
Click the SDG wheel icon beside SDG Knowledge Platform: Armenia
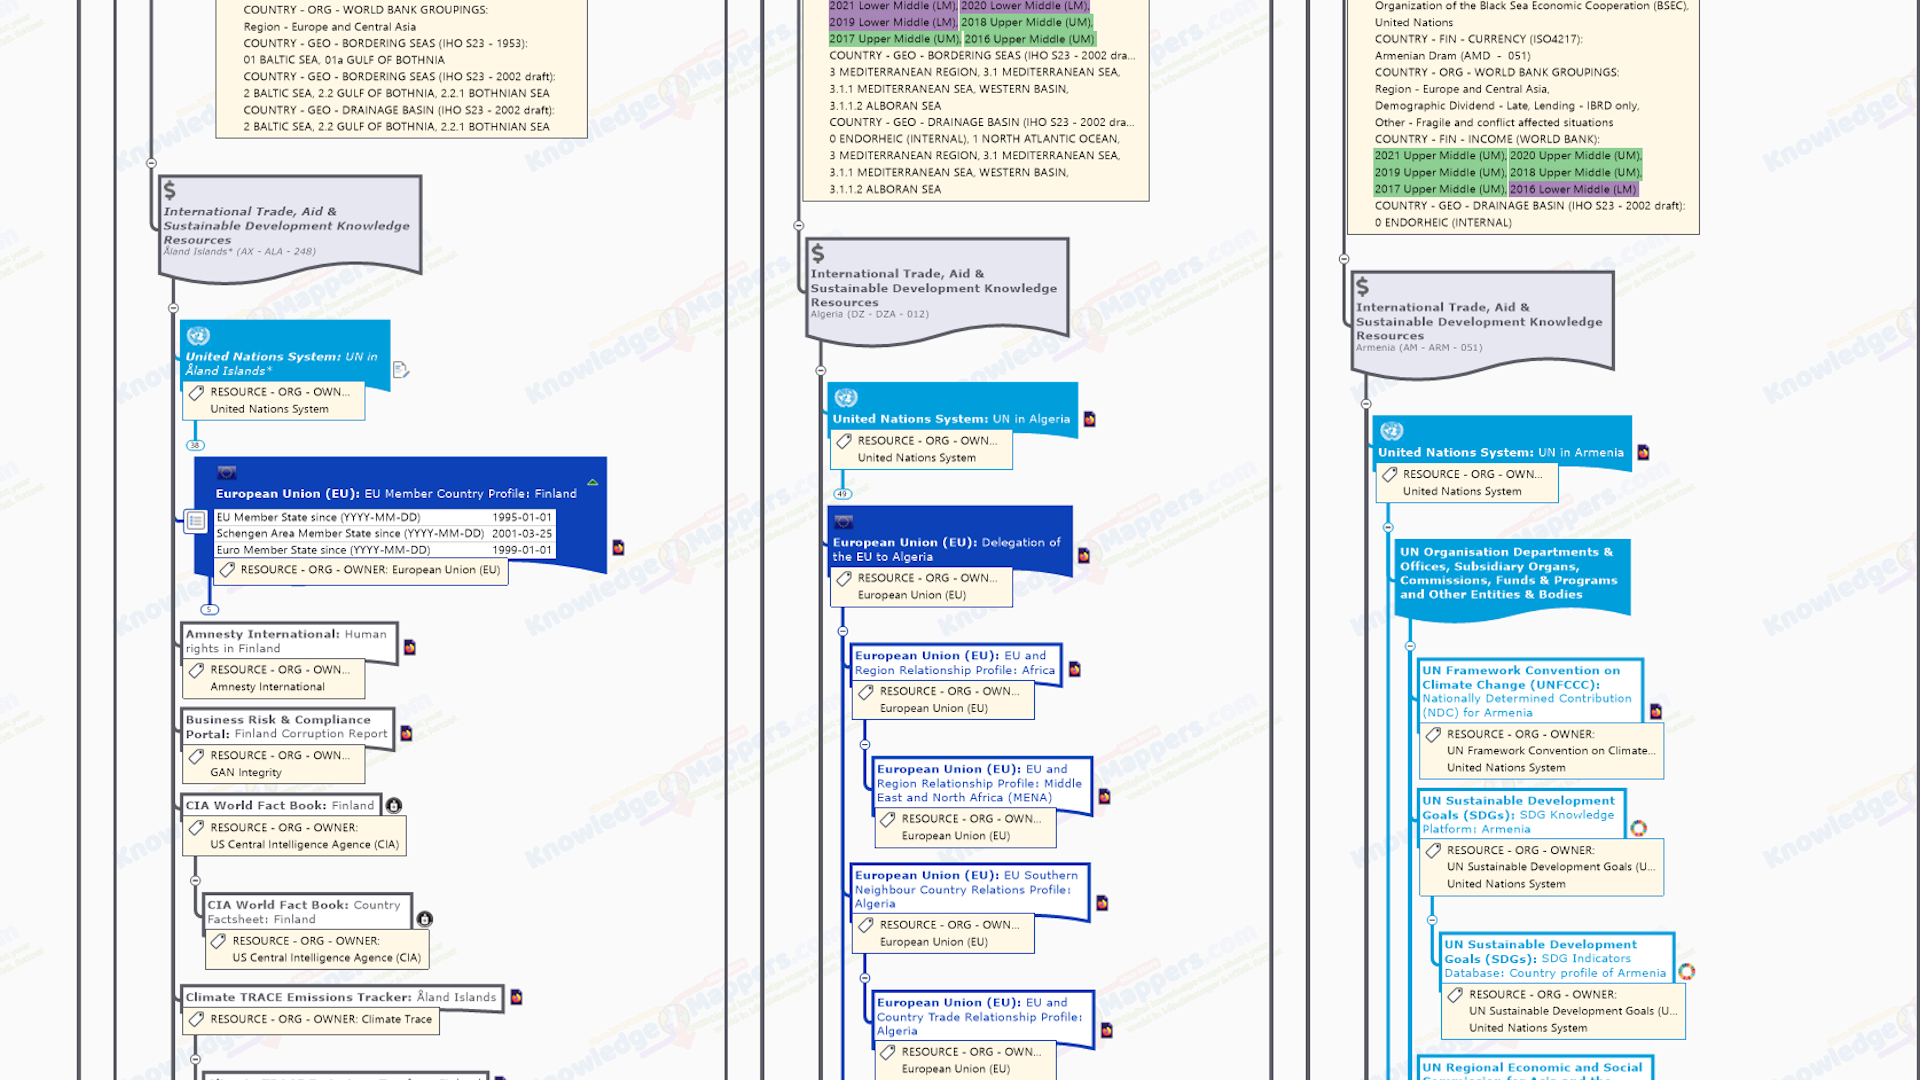[1638, 828]
